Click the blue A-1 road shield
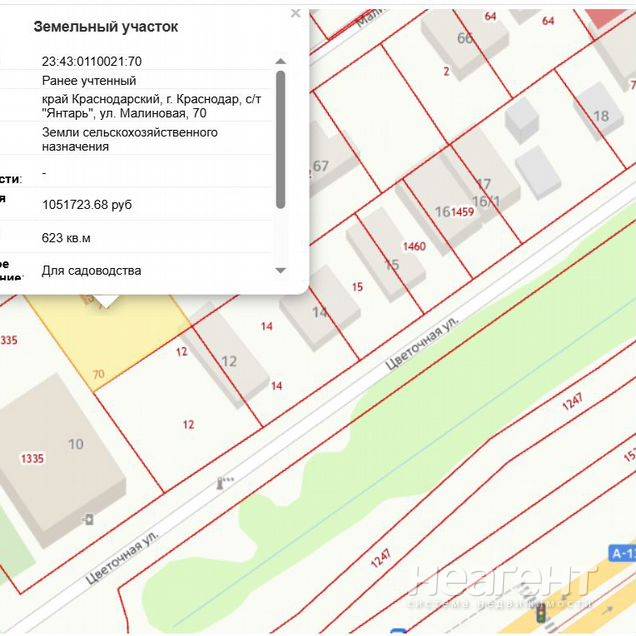The width and height of the screenshot is (636, 636). coord(622,553)
